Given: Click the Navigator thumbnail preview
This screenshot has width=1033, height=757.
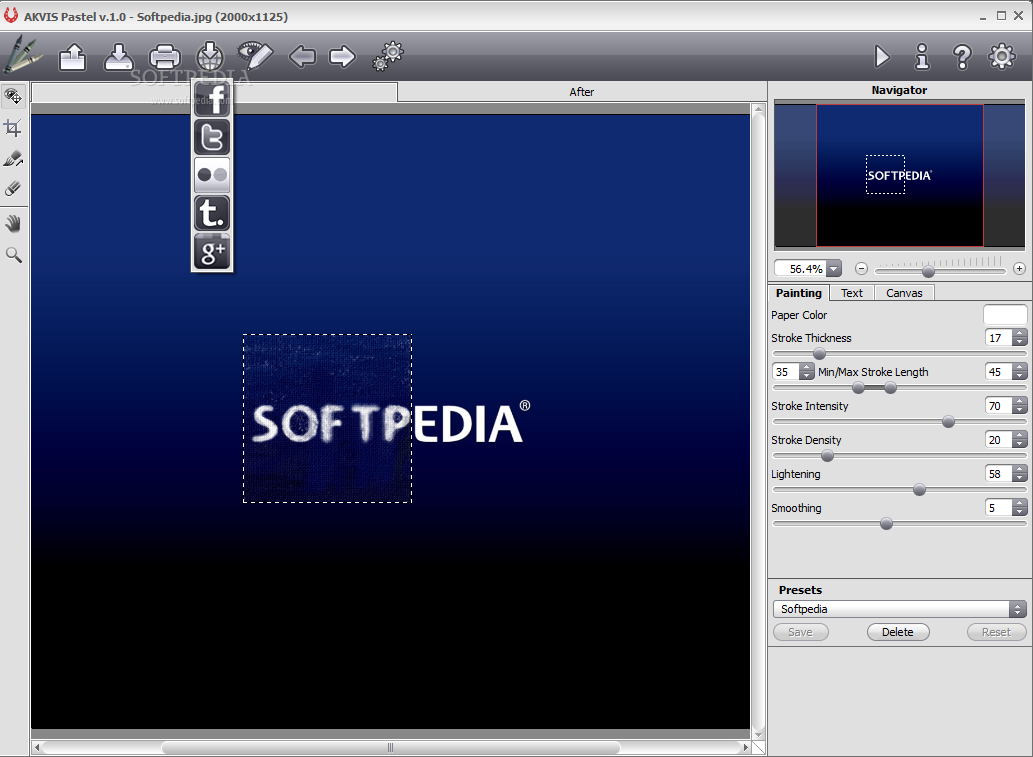Looking at the screenshot, I should (x=899, y=175).
